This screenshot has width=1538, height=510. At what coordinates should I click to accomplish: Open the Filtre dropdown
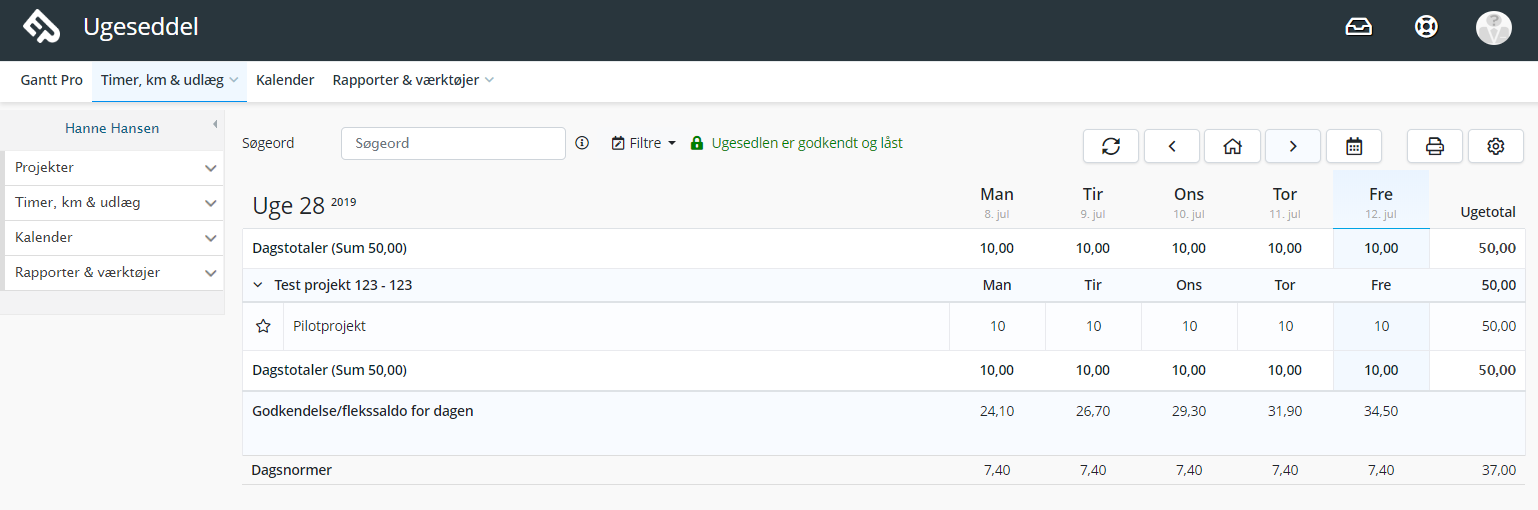644,143
